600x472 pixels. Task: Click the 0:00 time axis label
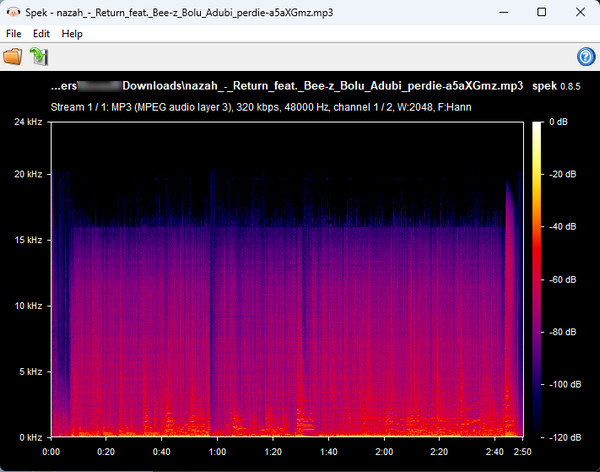coord(51,452)
